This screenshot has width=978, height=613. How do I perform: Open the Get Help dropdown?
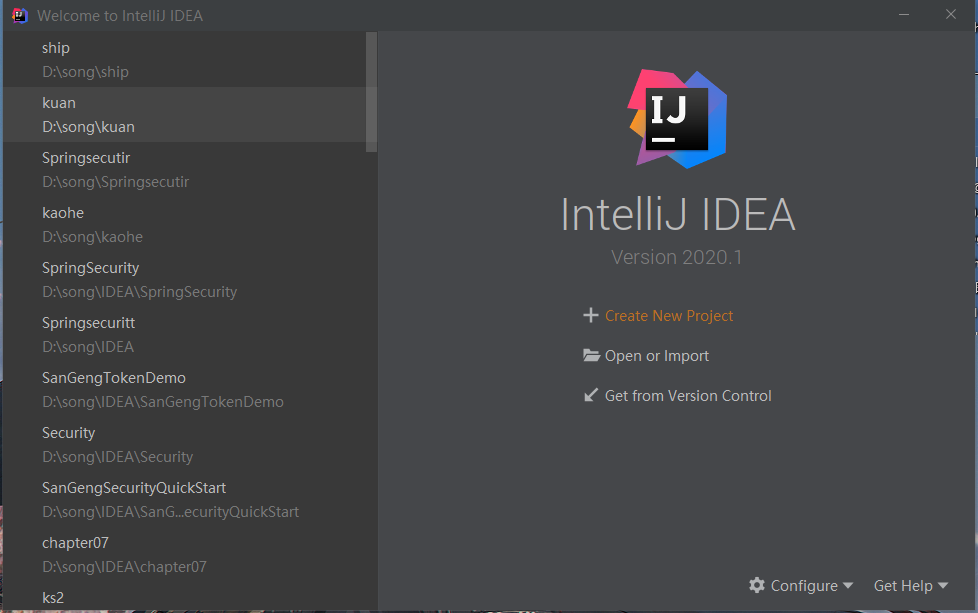click(x=910, y=586)
